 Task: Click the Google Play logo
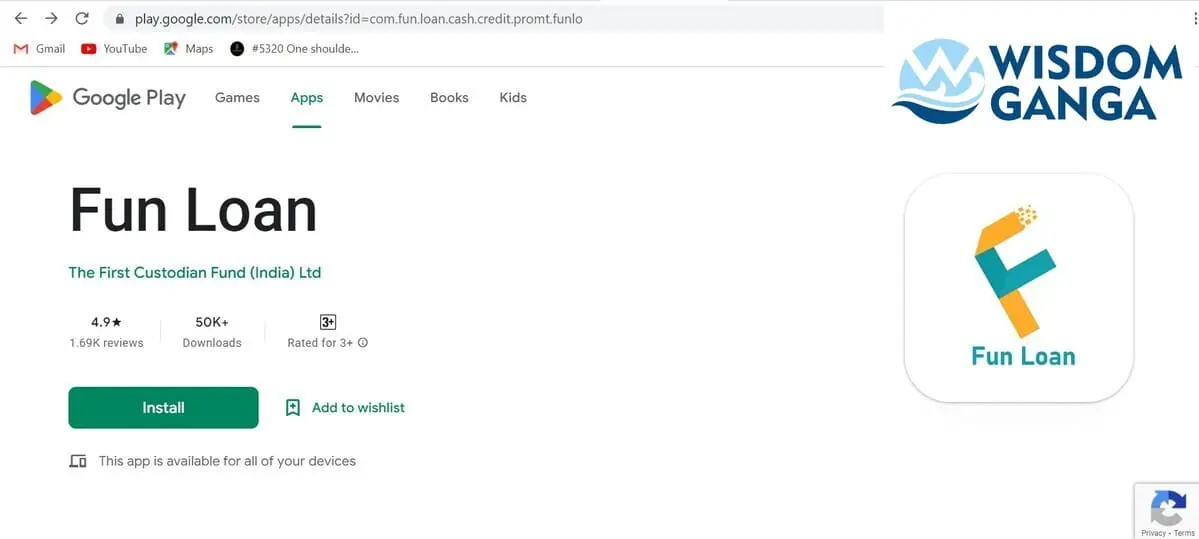pyautogui.click(x=108, y=98)
